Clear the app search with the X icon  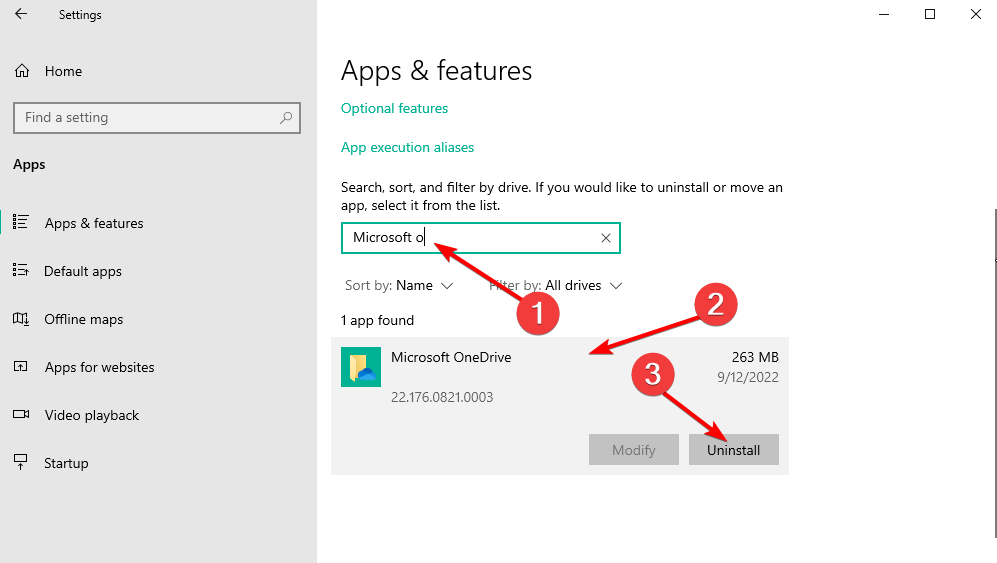point(606,238)
